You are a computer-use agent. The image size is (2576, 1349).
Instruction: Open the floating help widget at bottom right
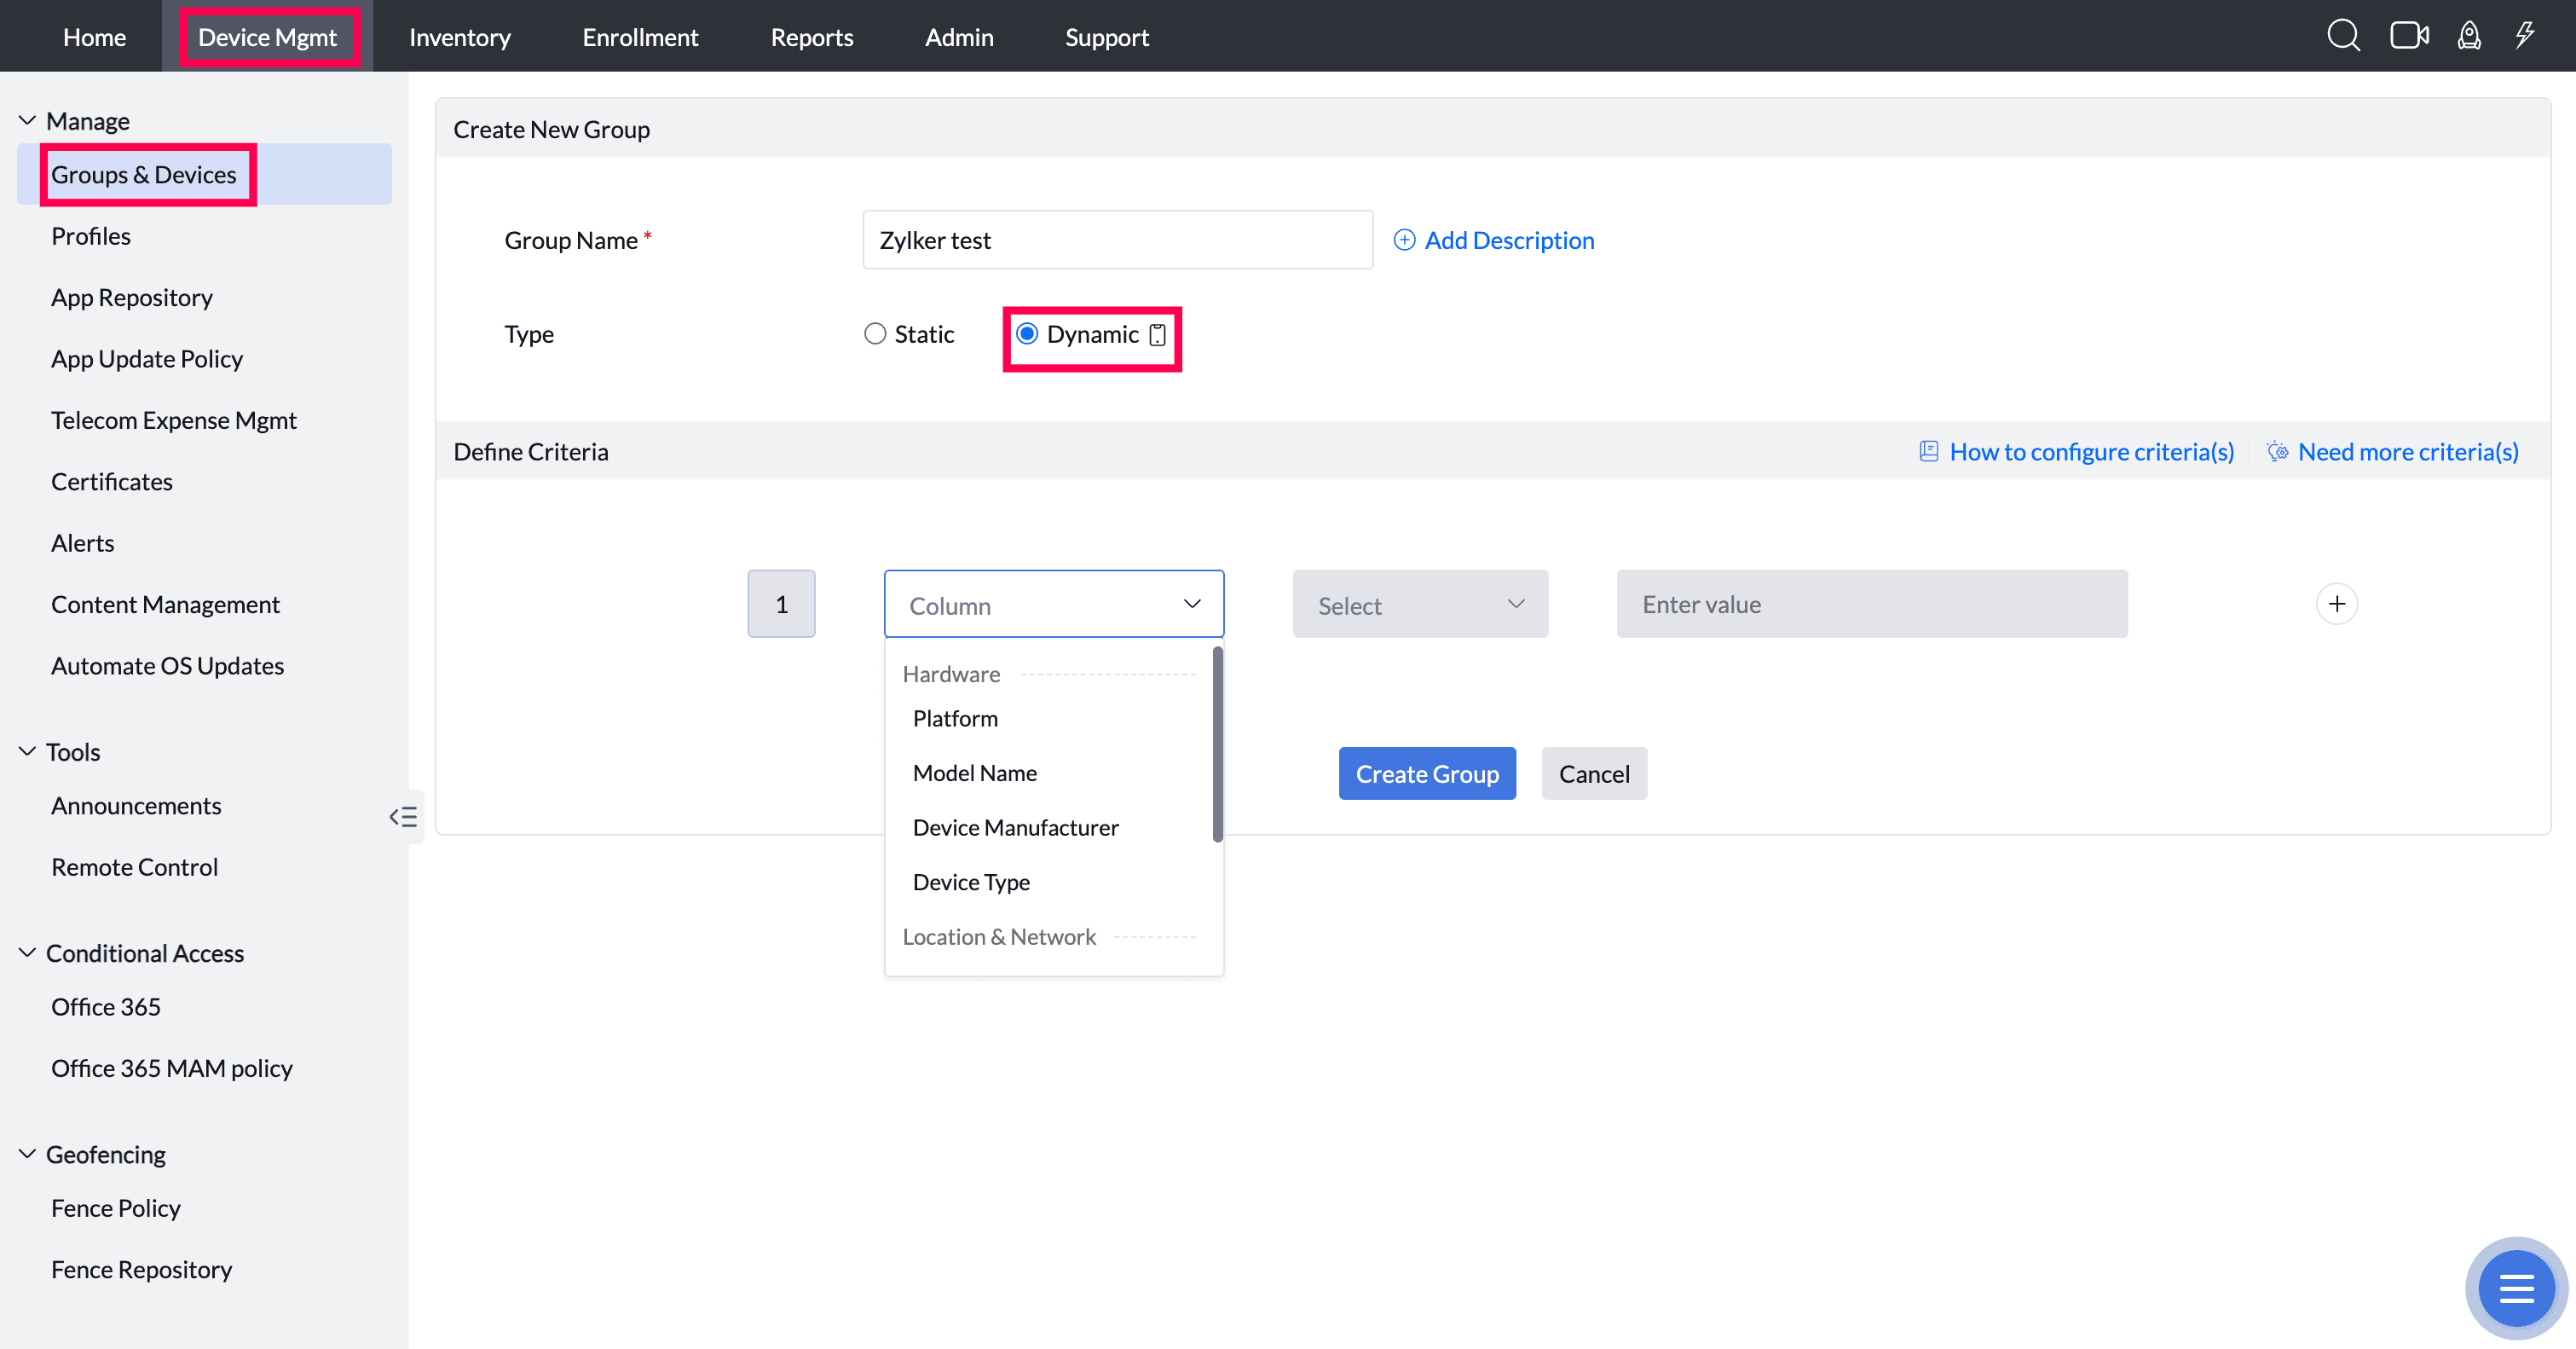tap(2517, 1287)
